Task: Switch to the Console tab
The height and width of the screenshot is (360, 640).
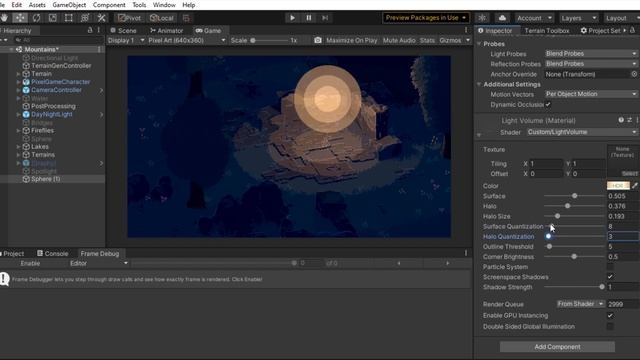Action: click(x=53, y=253)
